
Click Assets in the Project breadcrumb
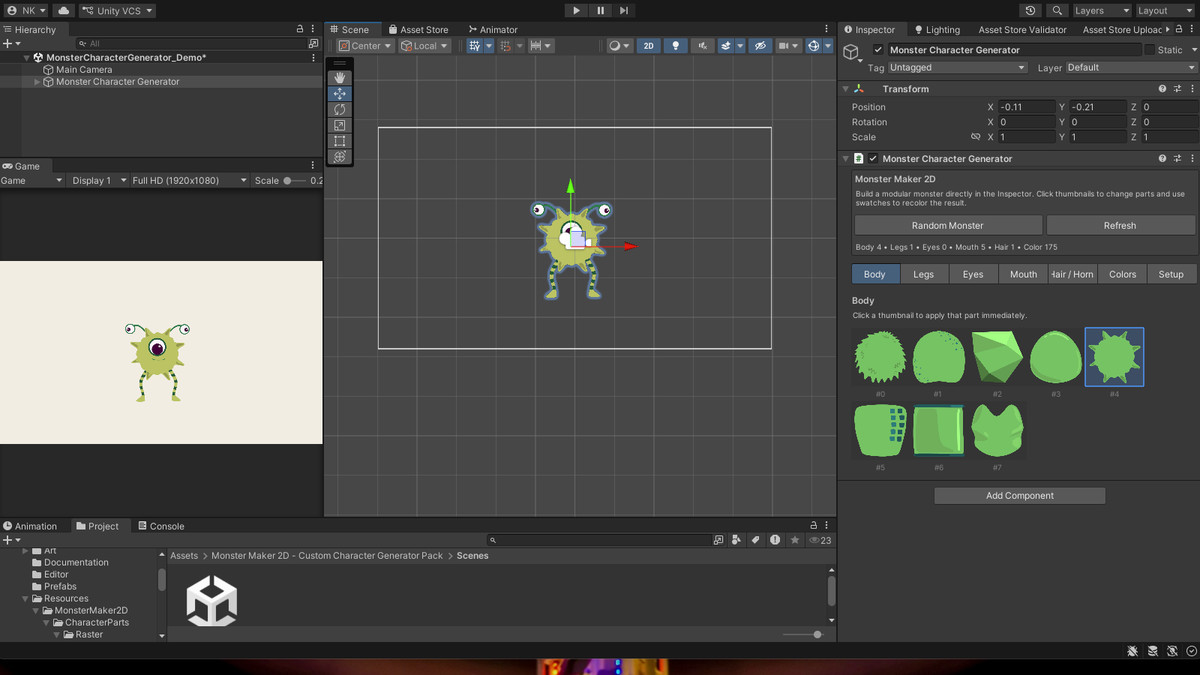(x=184, y=555)
